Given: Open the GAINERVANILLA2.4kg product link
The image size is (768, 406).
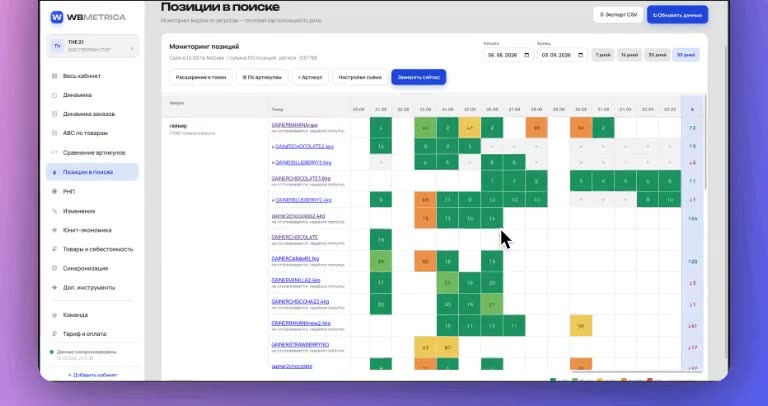Looking at the screenshot, I should [x=296, y=280].
